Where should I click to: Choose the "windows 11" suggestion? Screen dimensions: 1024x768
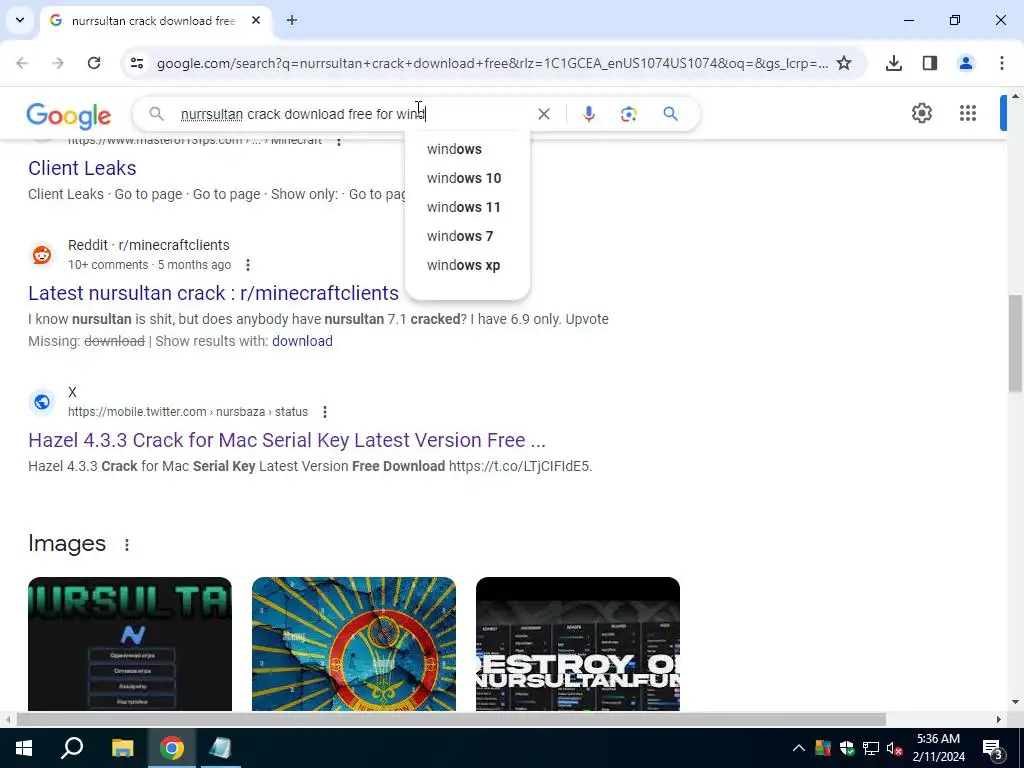[x=464, y=207]
